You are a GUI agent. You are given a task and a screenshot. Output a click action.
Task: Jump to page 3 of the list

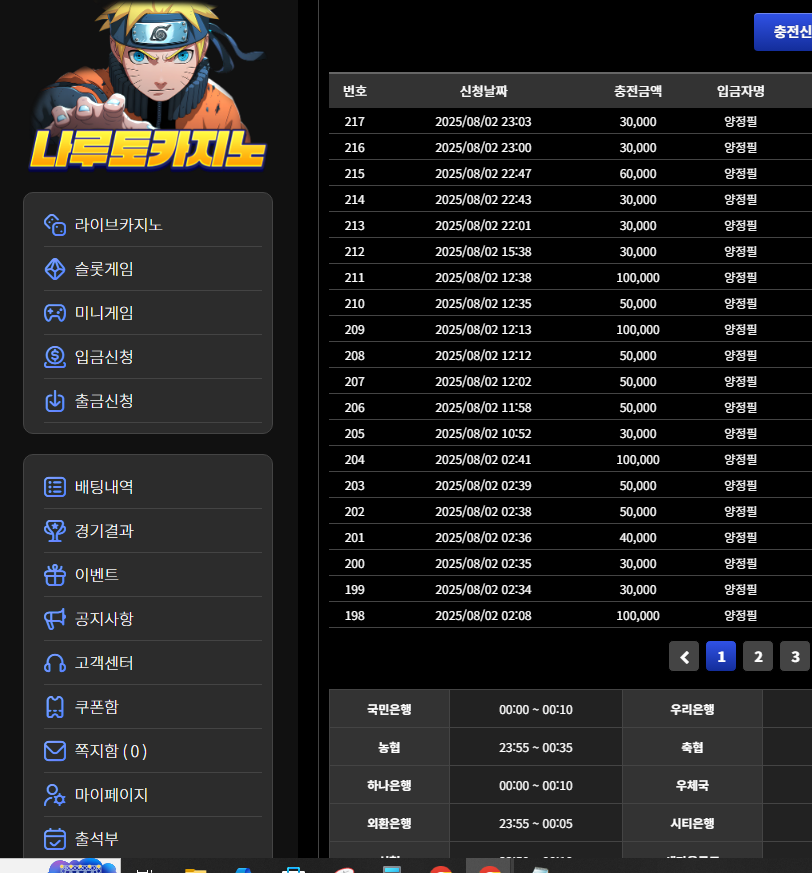pos(795,657)
